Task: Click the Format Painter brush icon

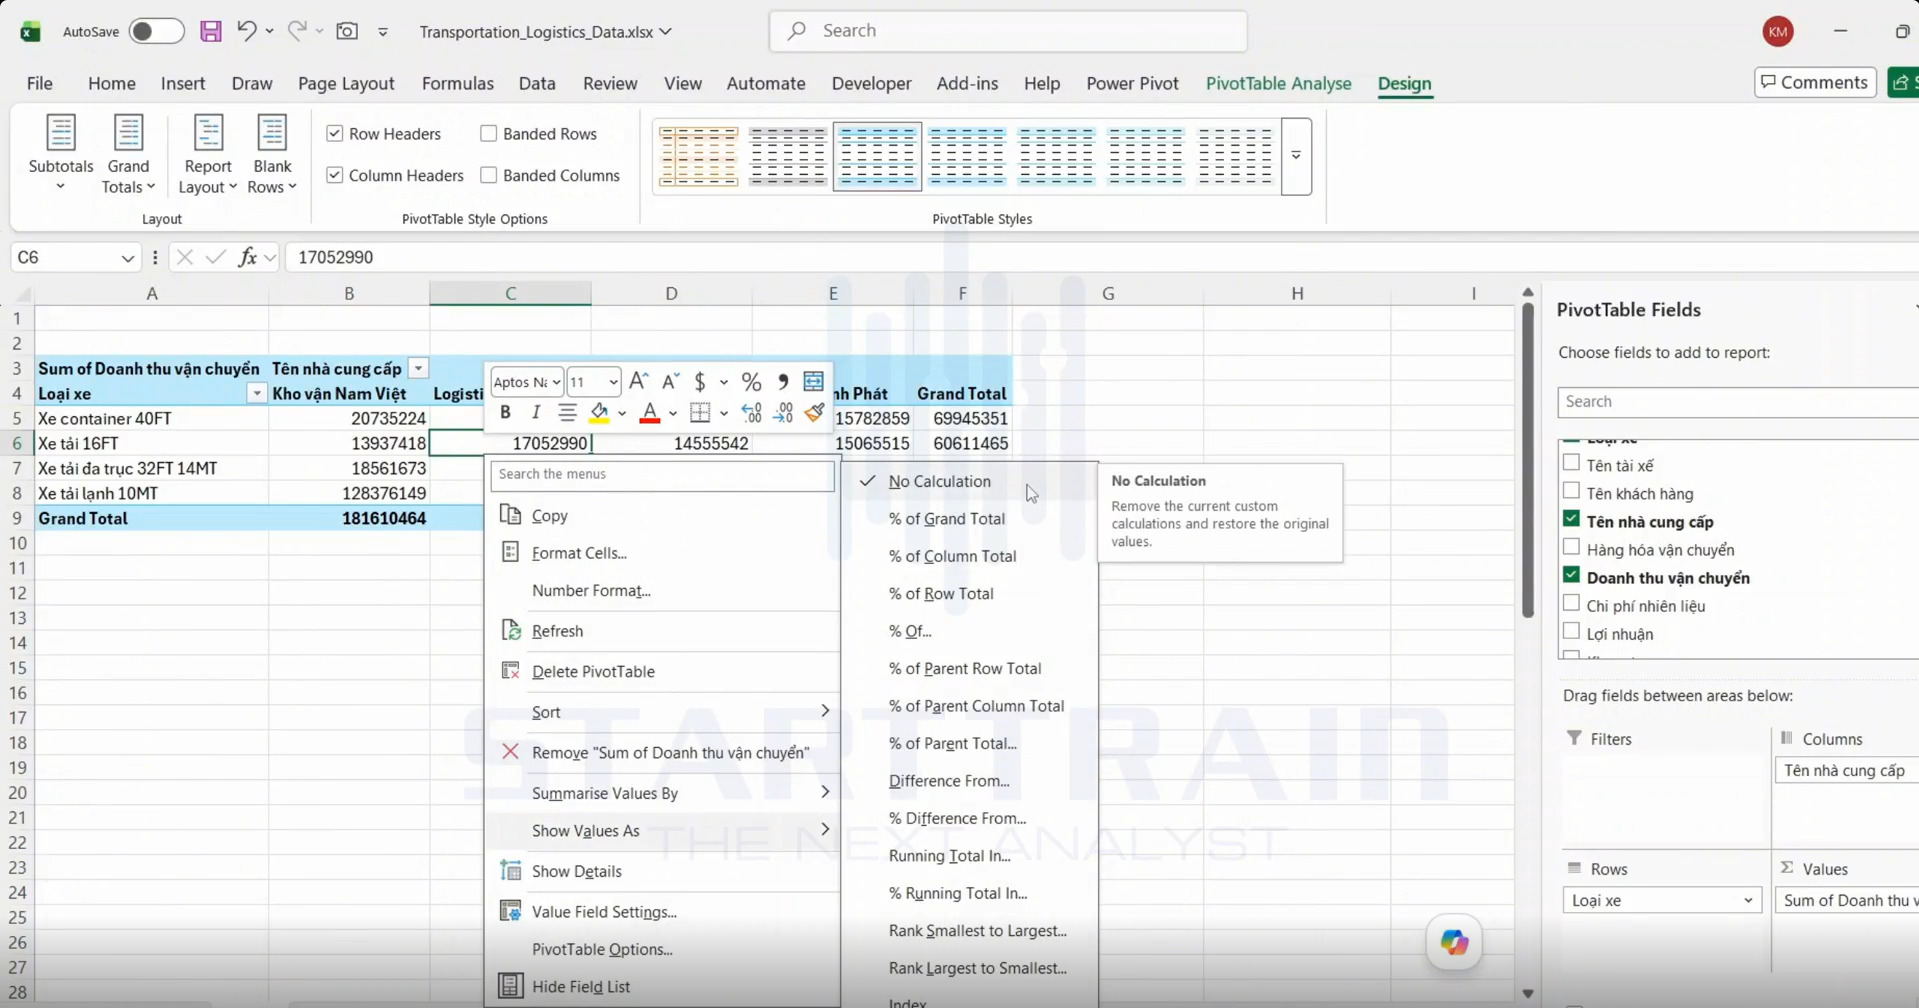Action: tap(814, 412)
